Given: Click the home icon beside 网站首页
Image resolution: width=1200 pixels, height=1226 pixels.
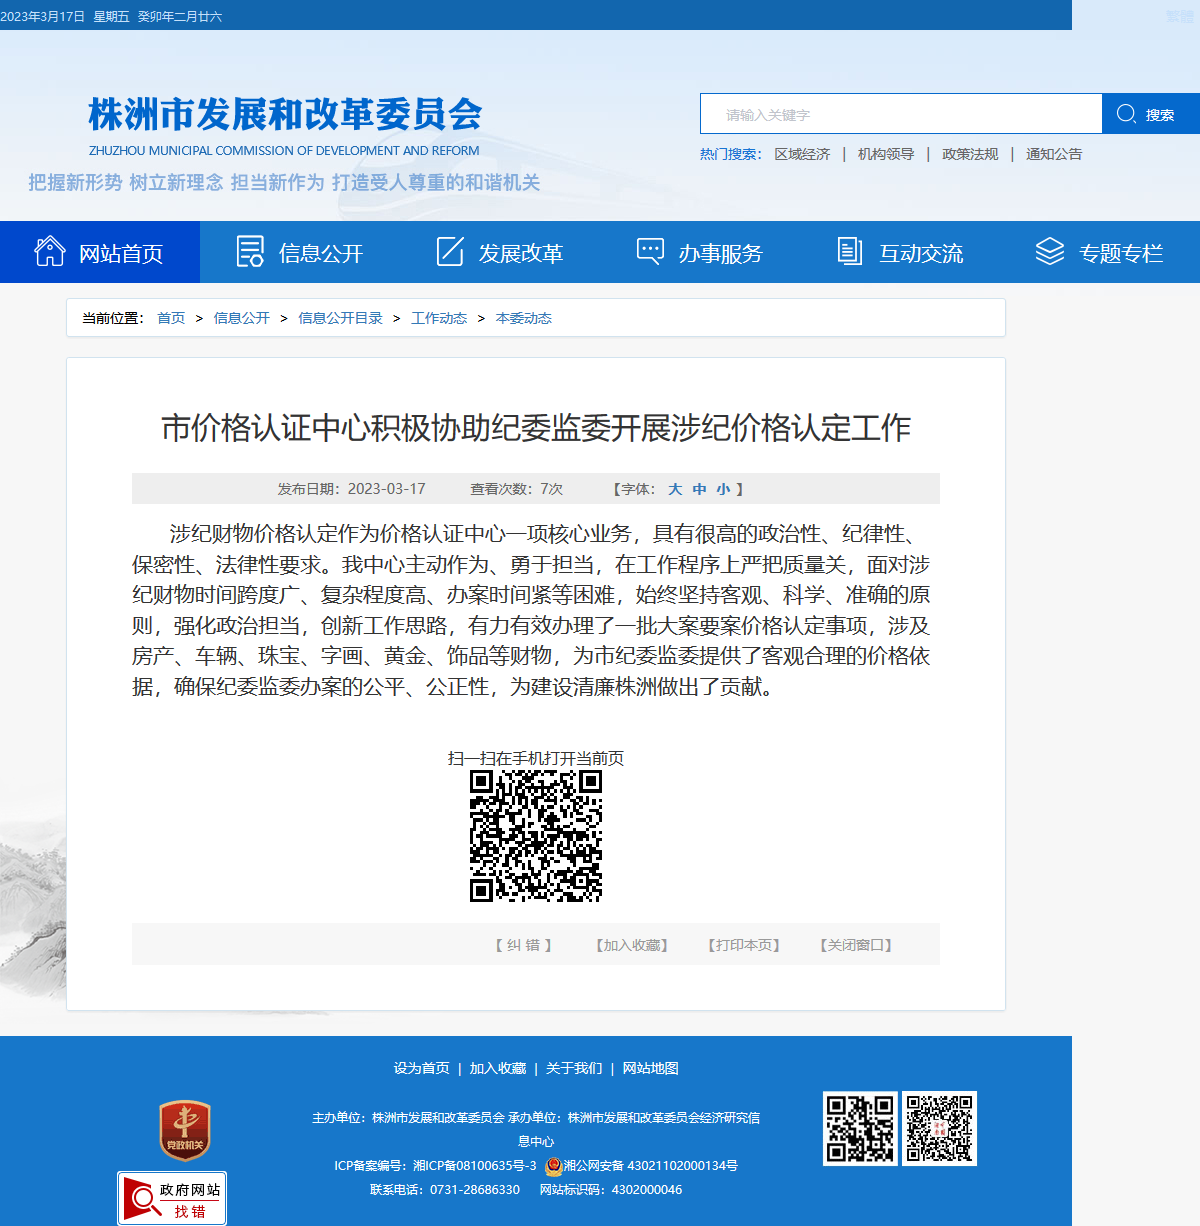Looking at the screenshot, I should click(x=50, y=251).
